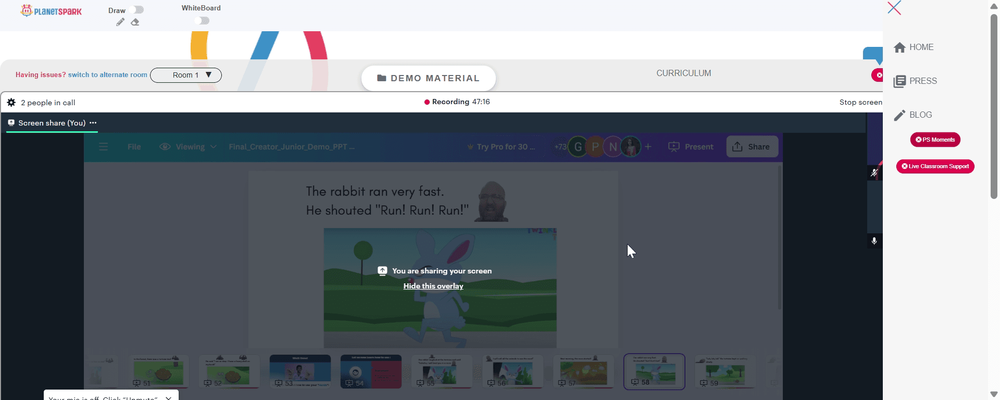Screen dimensions: 1000x400
Task: Select slide thumbnail 55
Action: click(x=441, y=371)
